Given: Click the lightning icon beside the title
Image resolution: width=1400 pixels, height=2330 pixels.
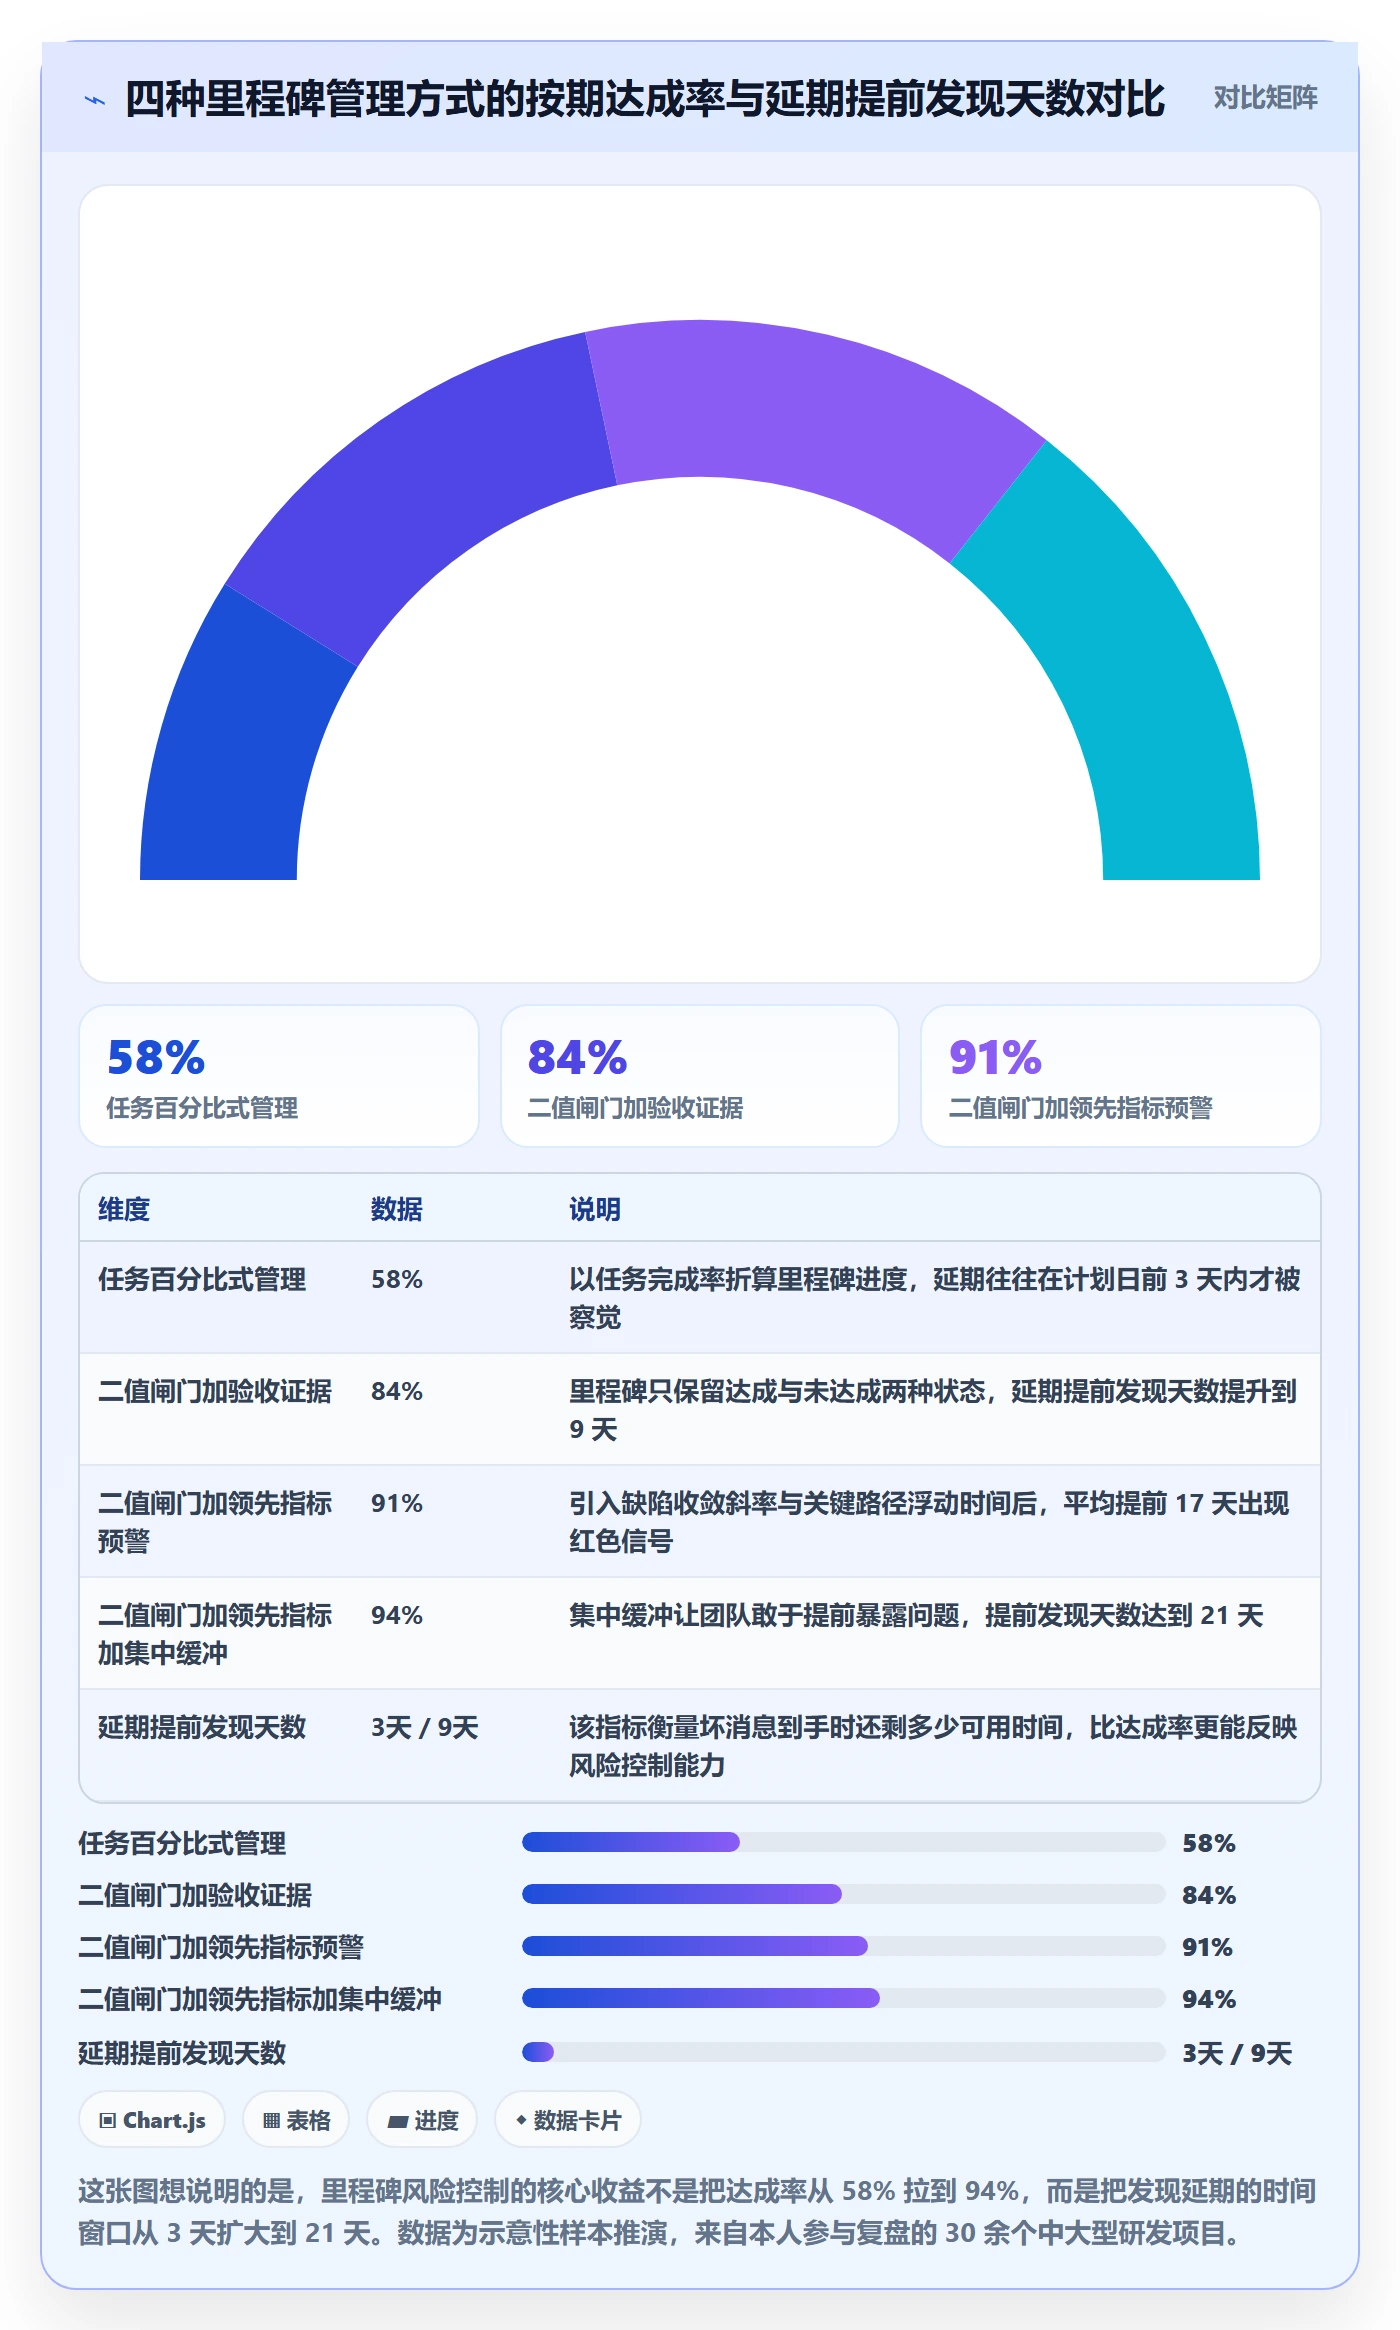Looking at the screenshot, I should coord(95,100).
